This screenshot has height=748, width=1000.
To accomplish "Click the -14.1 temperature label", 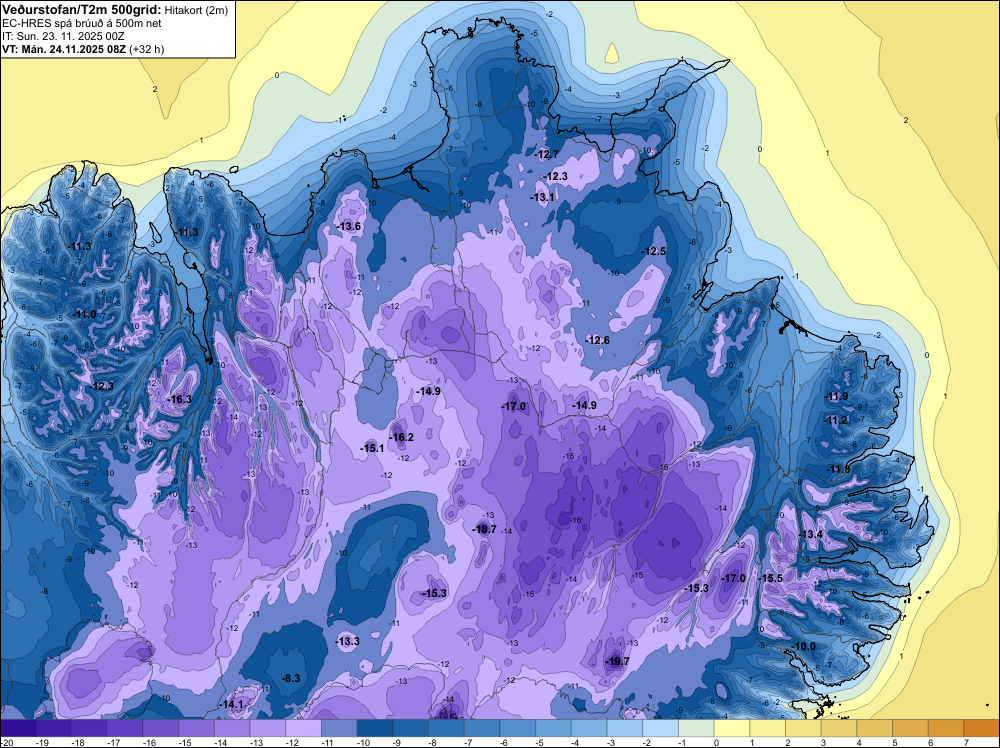I will [232, 705].
